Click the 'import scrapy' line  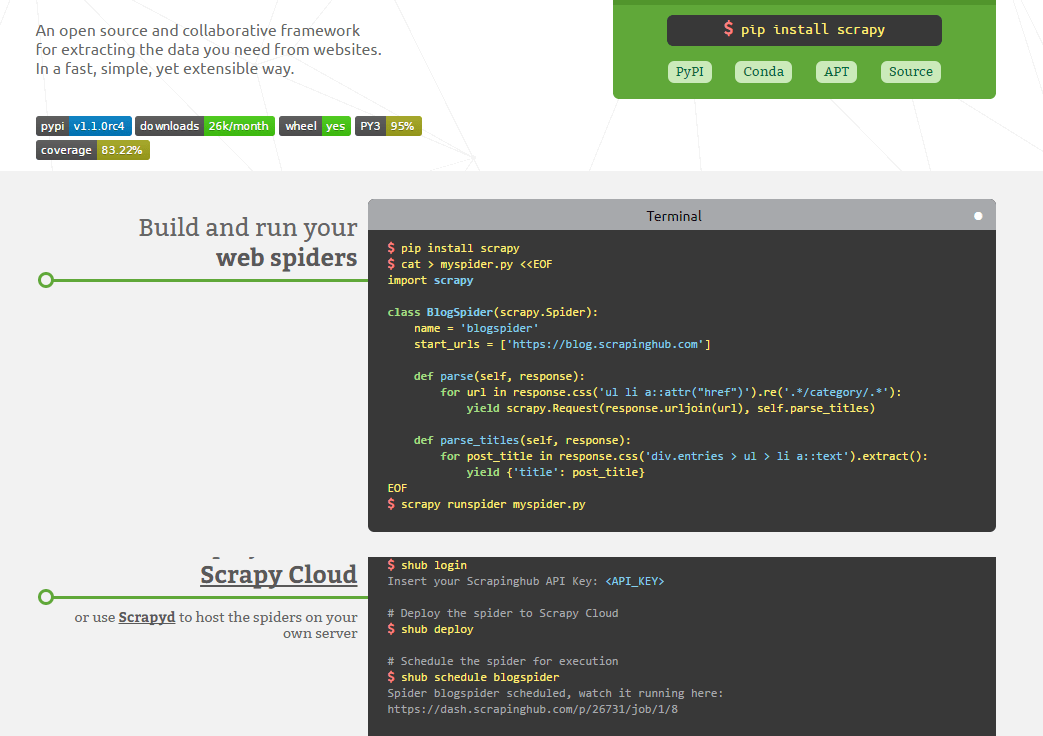point(430,280)
